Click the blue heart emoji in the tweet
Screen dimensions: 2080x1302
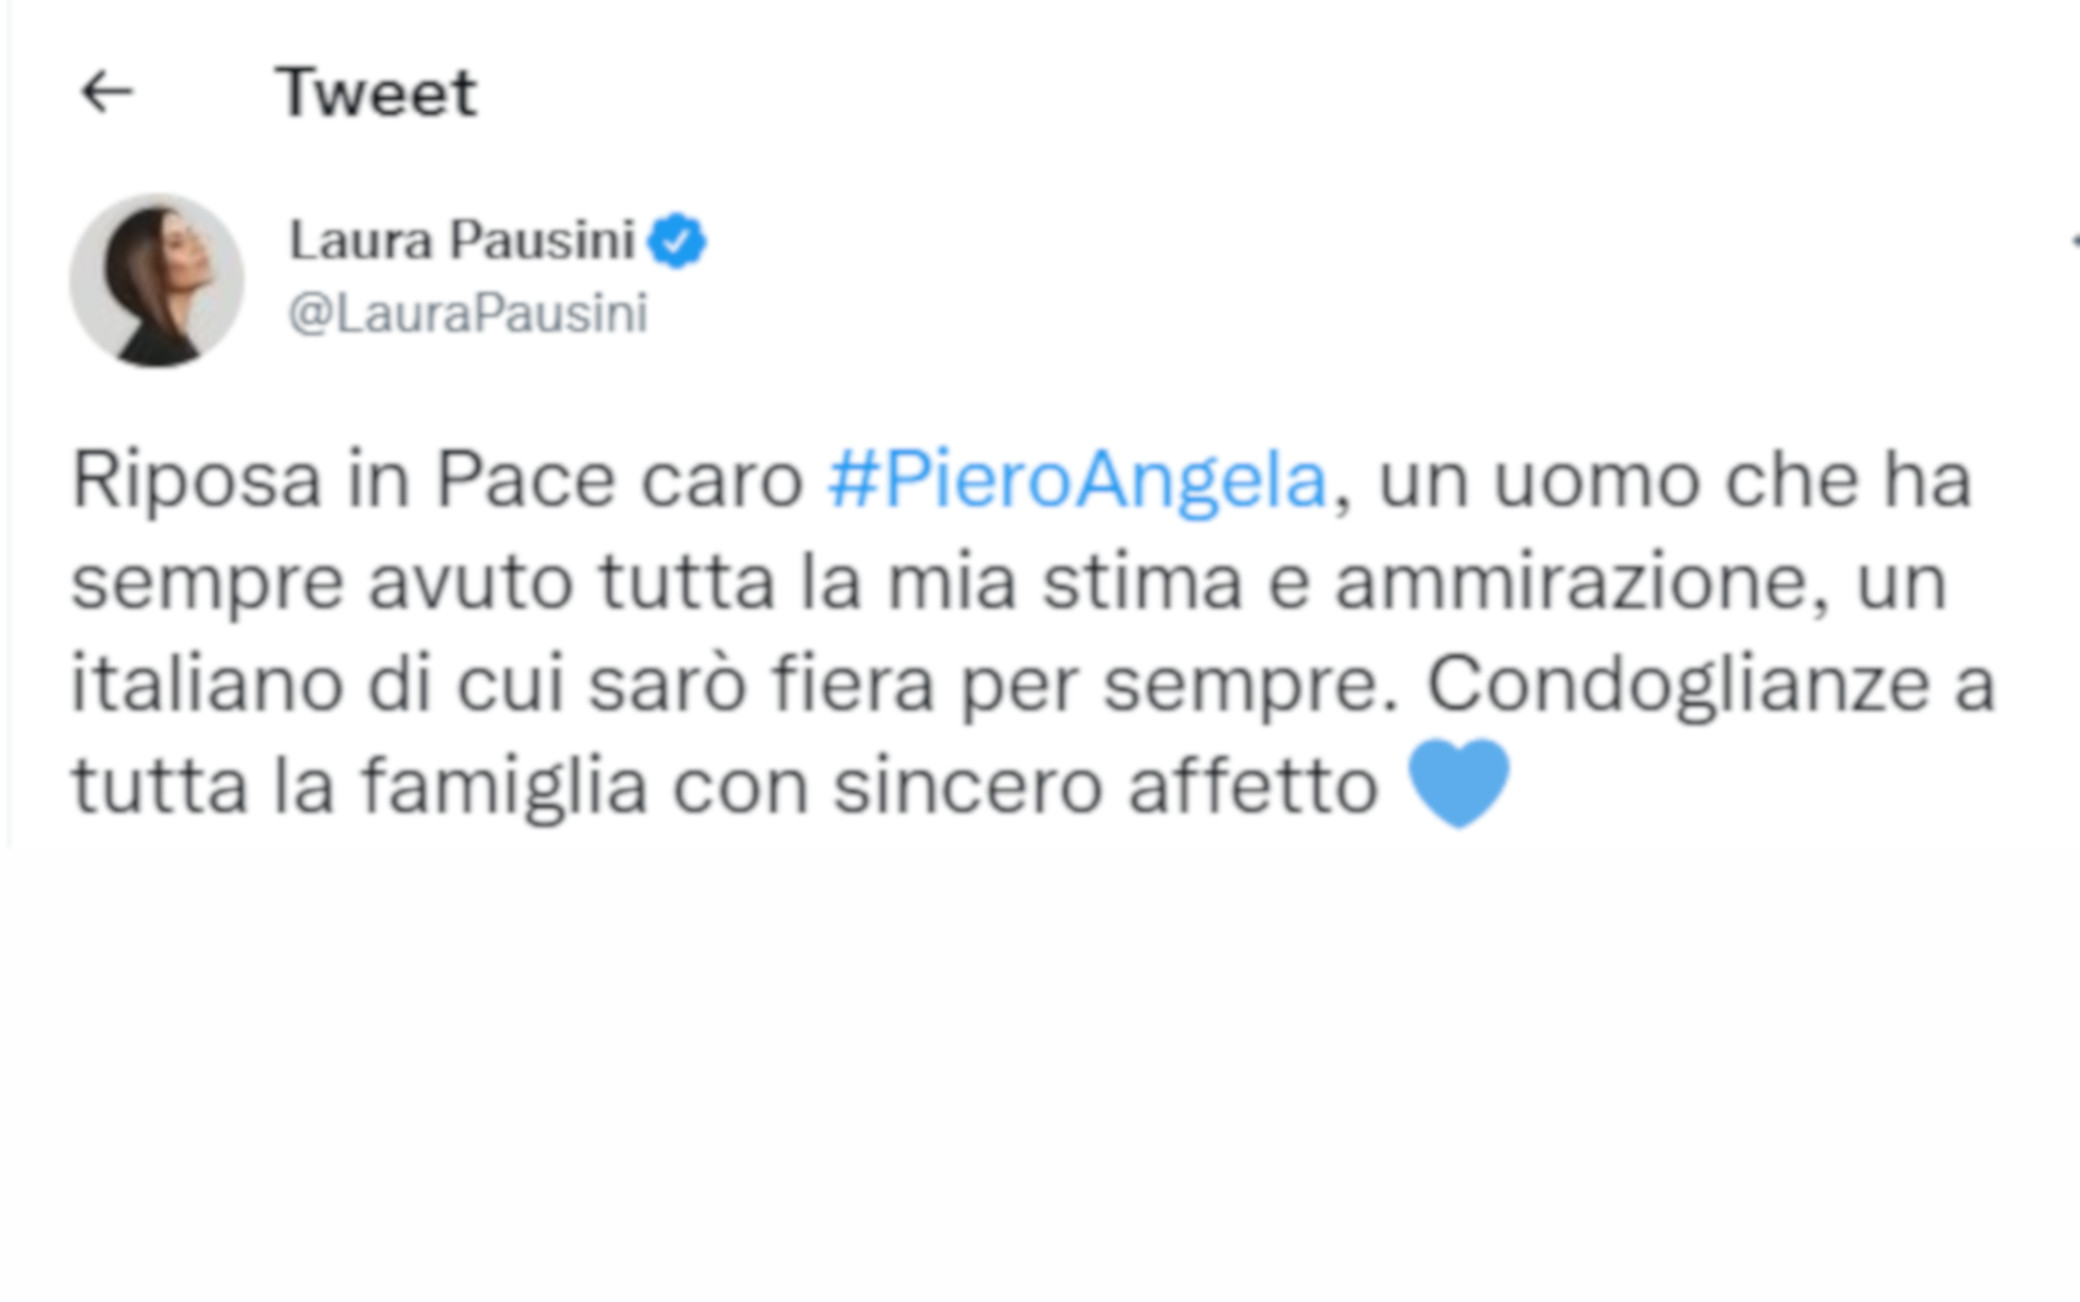(1459, 783)
